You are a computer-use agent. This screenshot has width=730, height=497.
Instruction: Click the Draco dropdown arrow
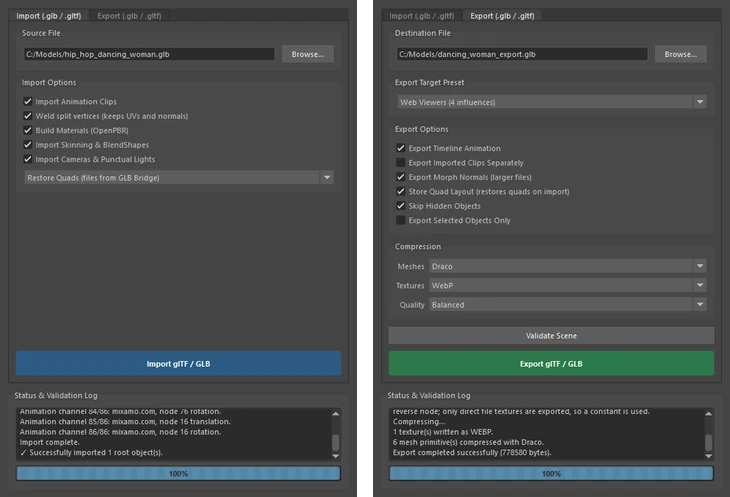[700, 266]
